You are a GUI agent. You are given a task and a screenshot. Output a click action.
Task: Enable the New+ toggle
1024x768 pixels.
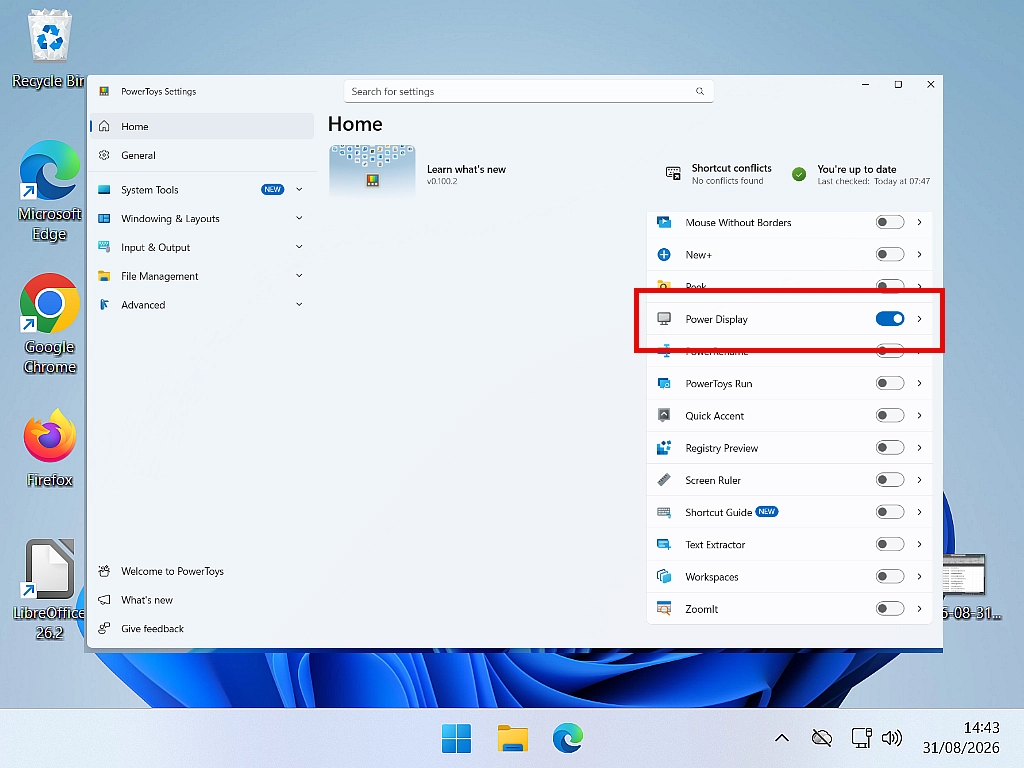tap(889, 255)
